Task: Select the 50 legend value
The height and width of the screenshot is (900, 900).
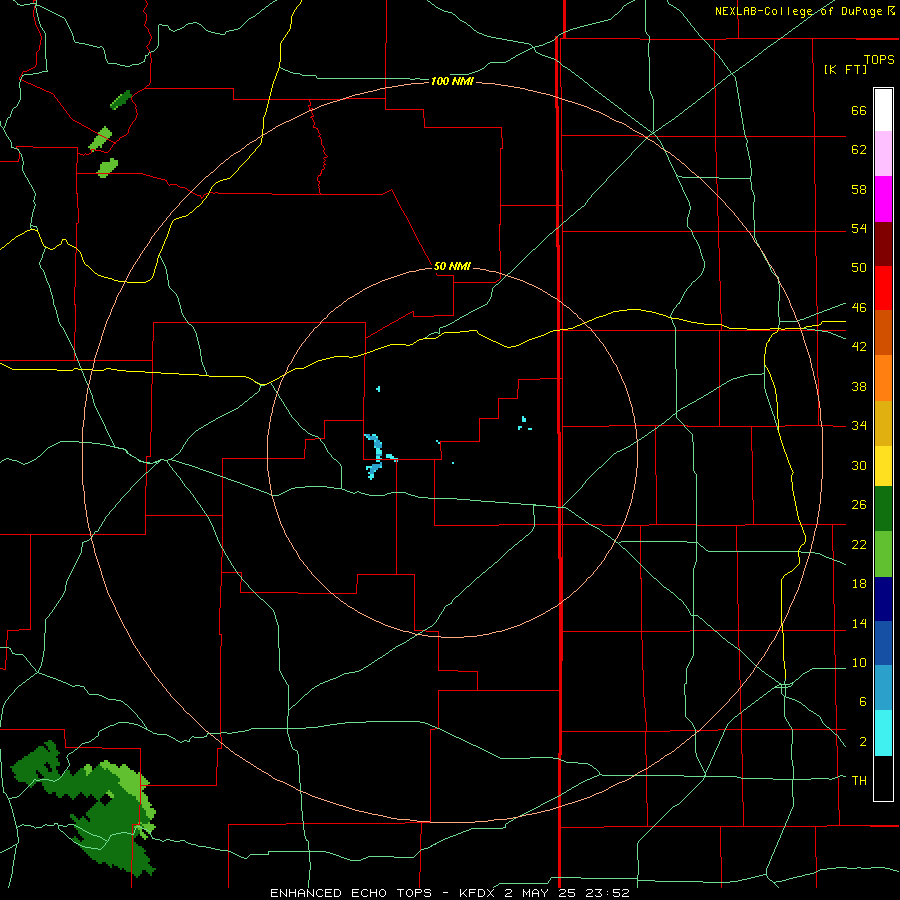Action: [x=859, y=268]
